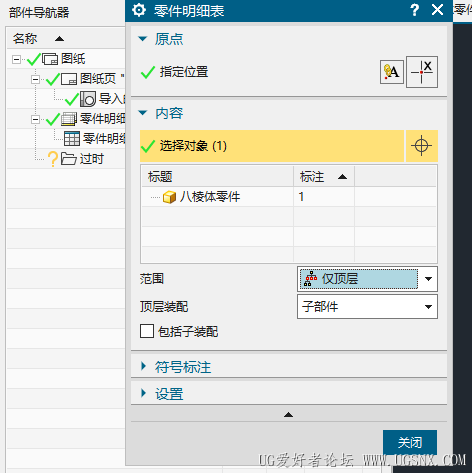Click the select object target icon

tap(421, 146)
